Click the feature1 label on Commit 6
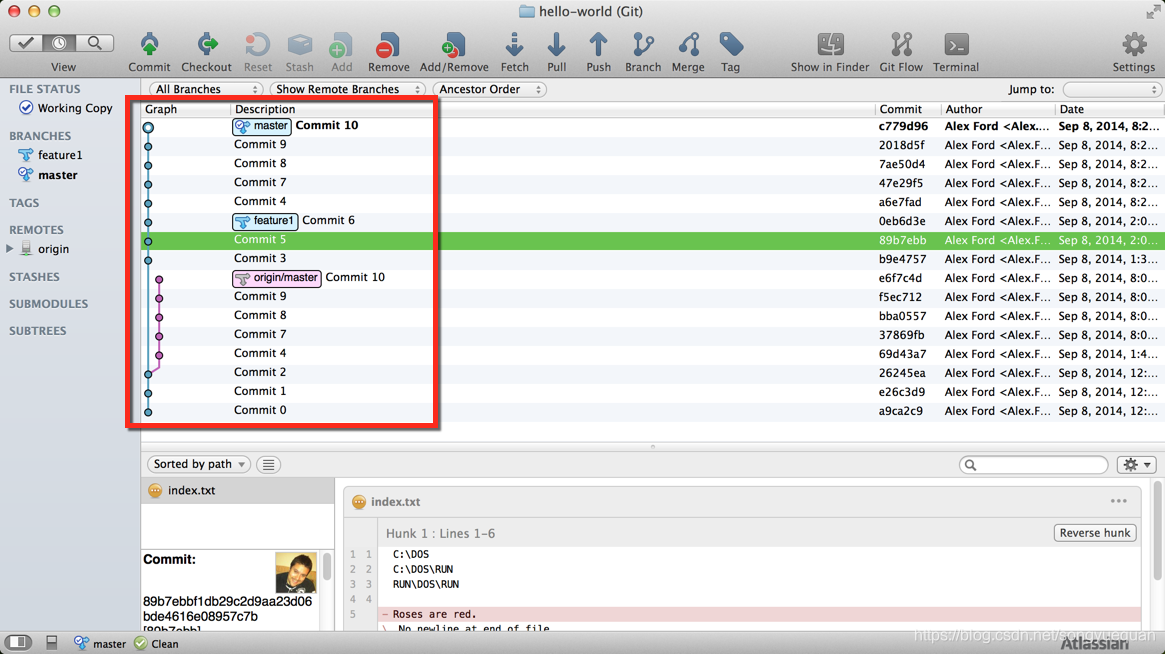The height and width of the screenshot is (654, 1165). click(x=265, y=221)
